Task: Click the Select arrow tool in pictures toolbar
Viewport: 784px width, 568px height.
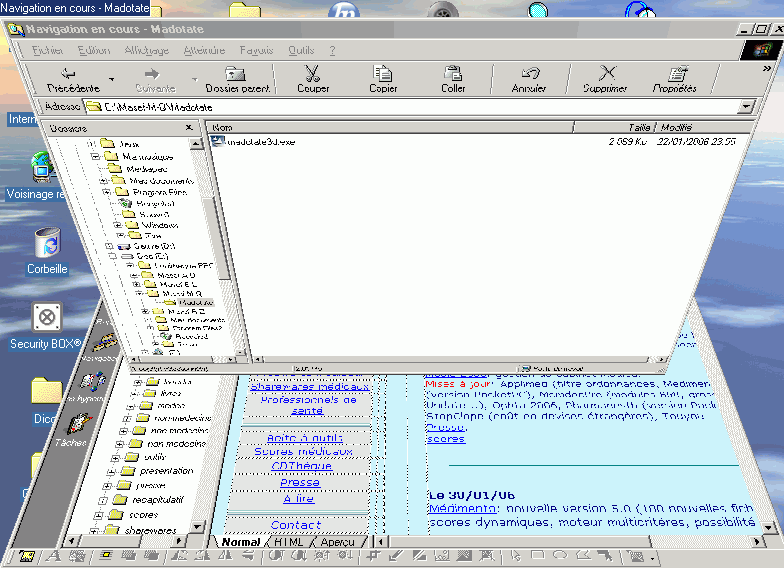Action: pyautogui.click(x=515, y=555)
